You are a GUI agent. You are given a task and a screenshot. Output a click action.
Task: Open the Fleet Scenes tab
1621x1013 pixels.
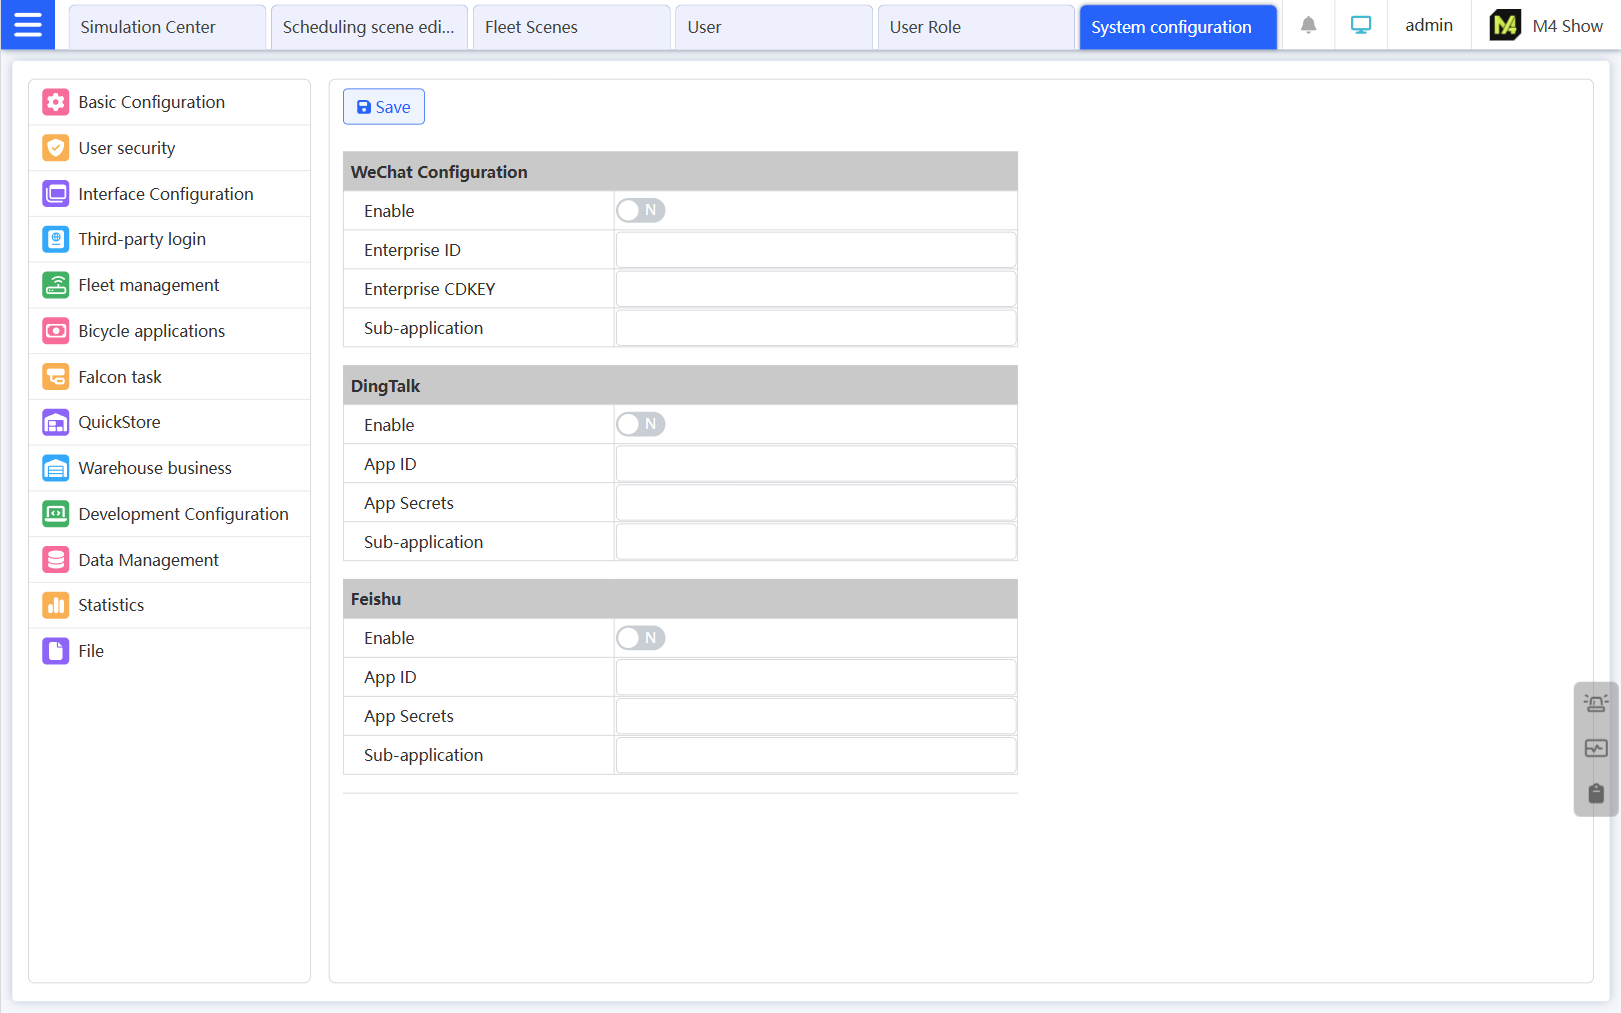tap(531, 27)
